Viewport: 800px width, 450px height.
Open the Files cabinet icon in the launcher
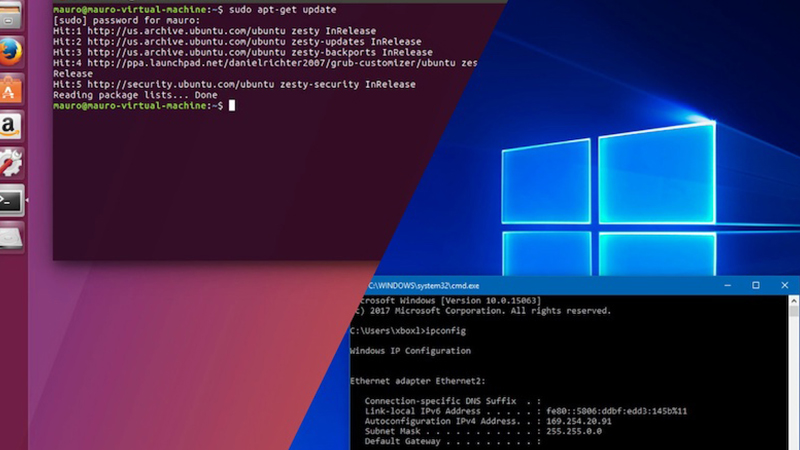pyautogui.click(x=11, y=14)
